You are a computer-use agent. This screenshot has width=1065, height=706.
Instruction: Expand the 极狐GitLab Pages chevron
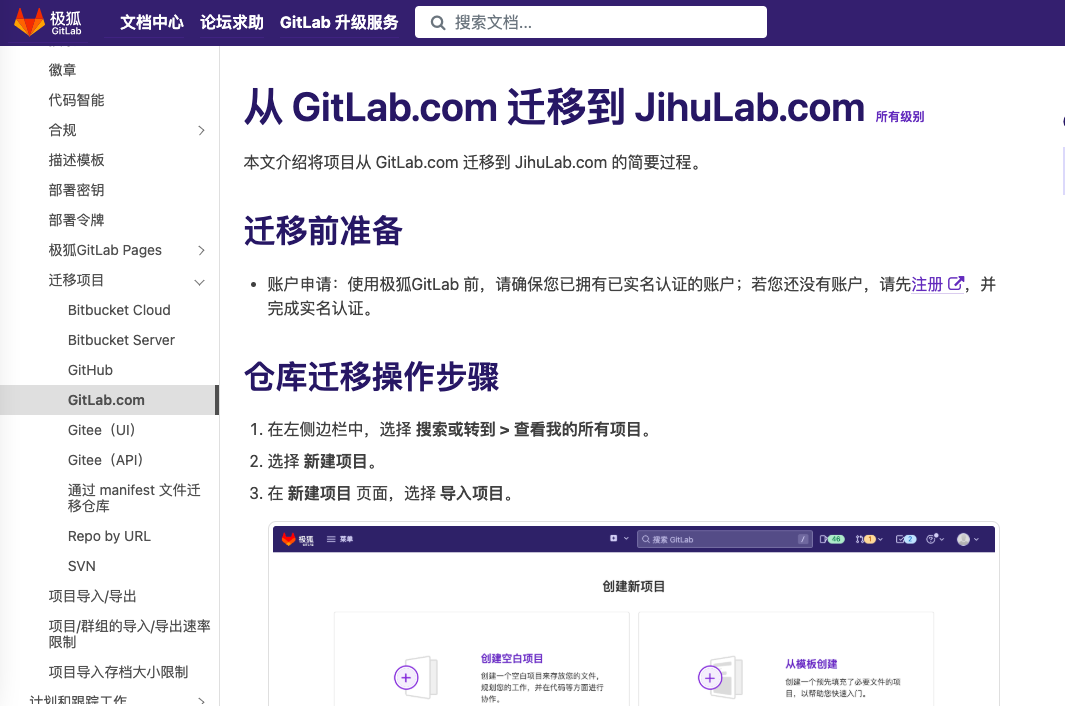201,251
